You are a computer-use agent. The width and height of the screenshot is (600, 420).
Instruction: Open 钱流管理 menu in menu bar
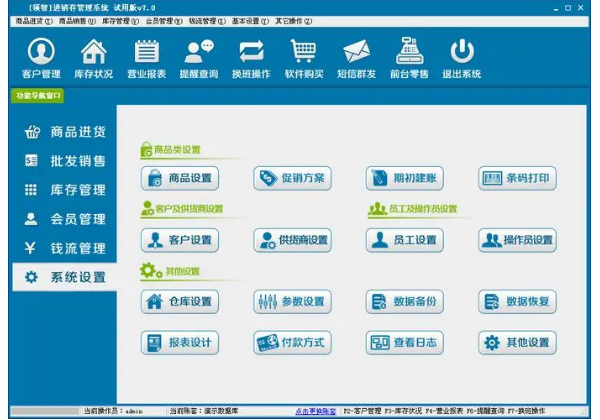(x=207, y=21)
